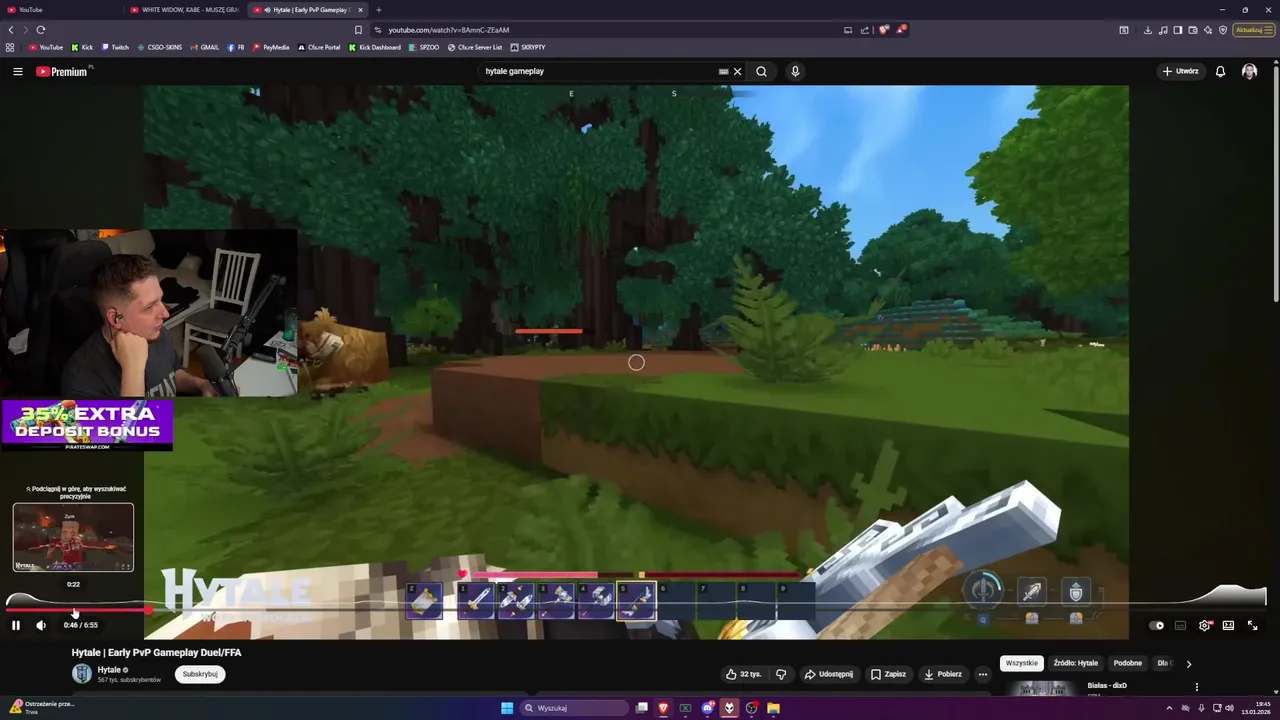
Task: Open the Kick Dashboard bookmark
Action: click(x=375, y=47)
